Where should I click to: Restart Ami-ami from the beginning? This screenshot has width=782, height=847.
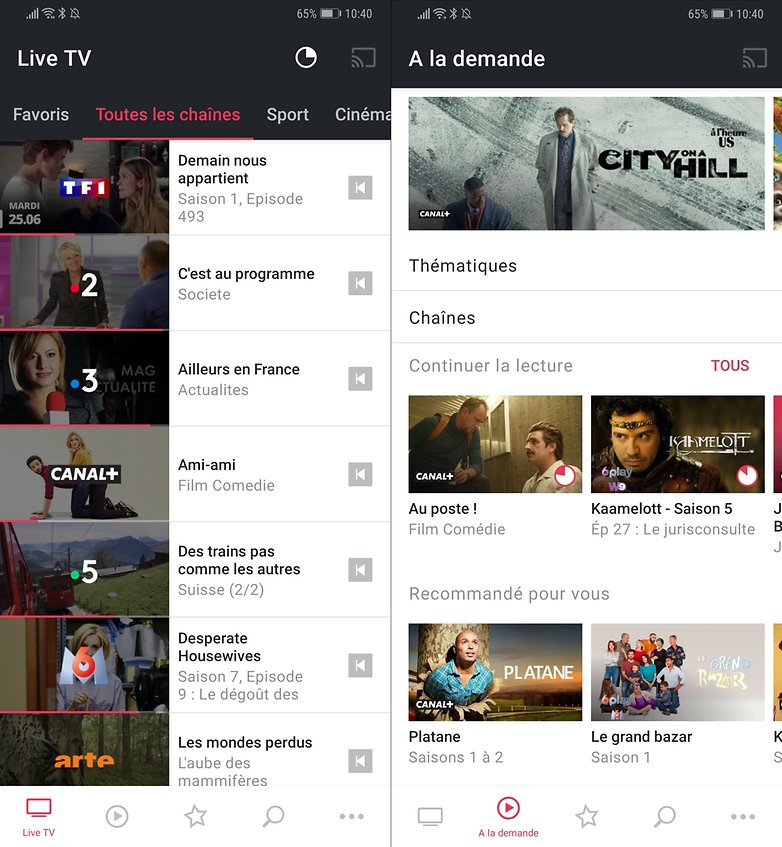(x=360, y=474)
